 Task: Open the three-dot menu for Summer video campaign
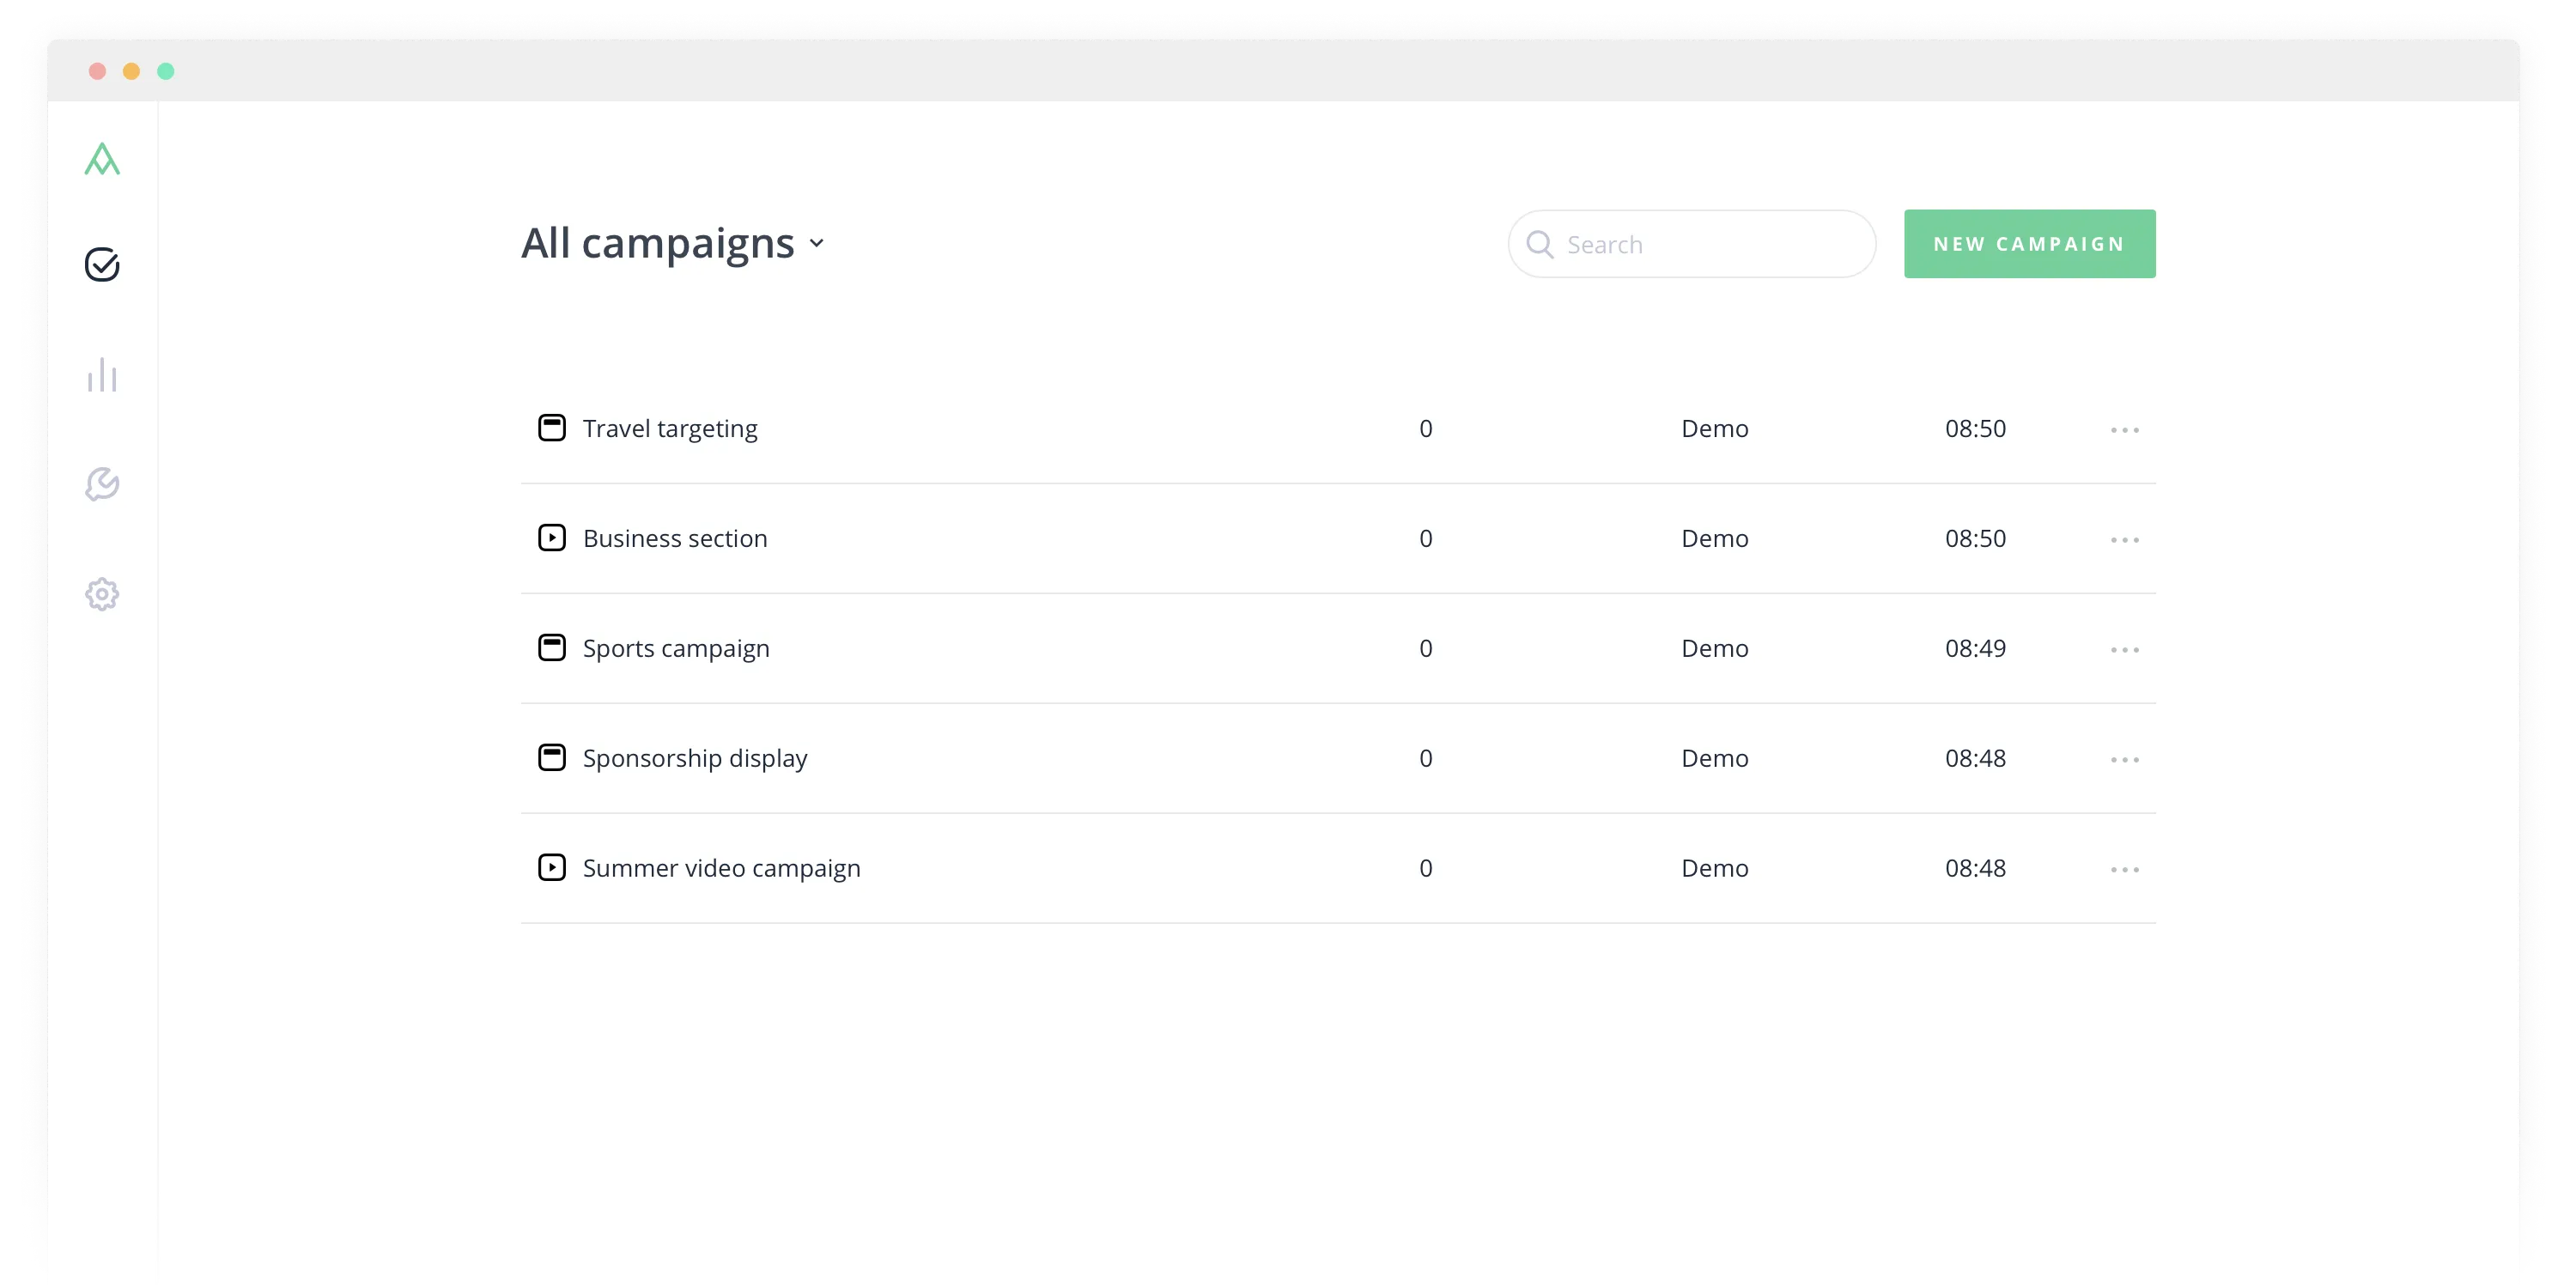[x=2125, y=869]
